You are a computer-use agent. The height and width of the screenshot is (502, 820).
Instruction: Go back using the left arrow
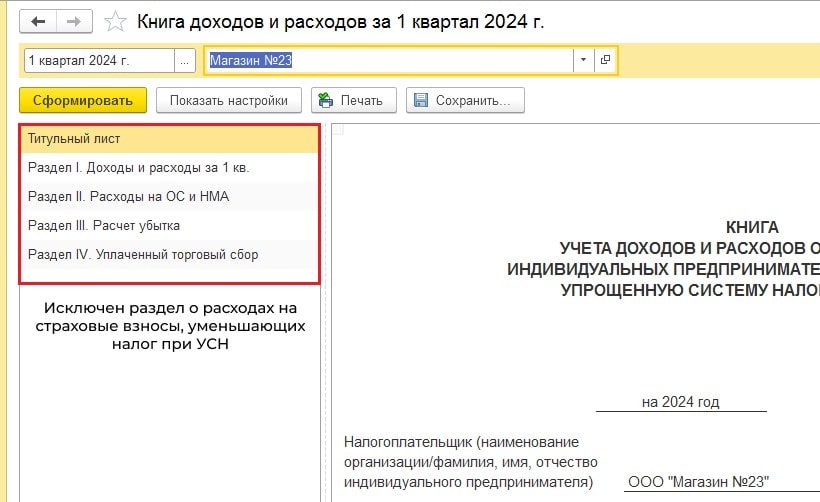[x=38, y=21]
